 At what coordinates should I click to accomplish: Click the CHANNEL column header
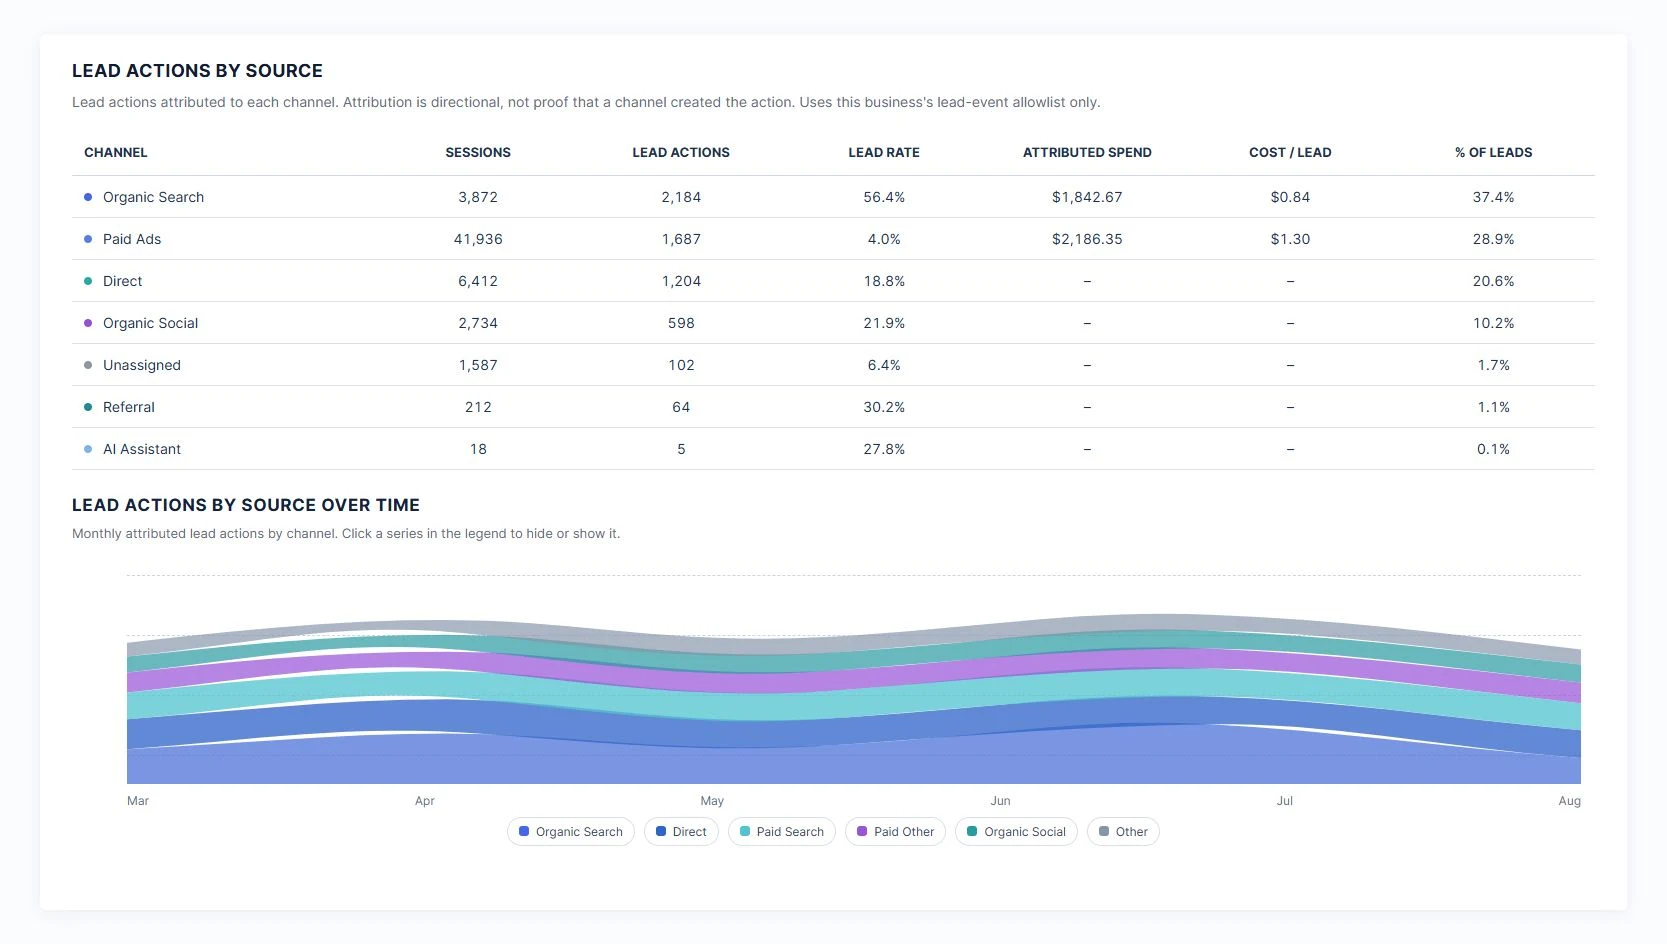pyautogui.click(x=116, y=153)
